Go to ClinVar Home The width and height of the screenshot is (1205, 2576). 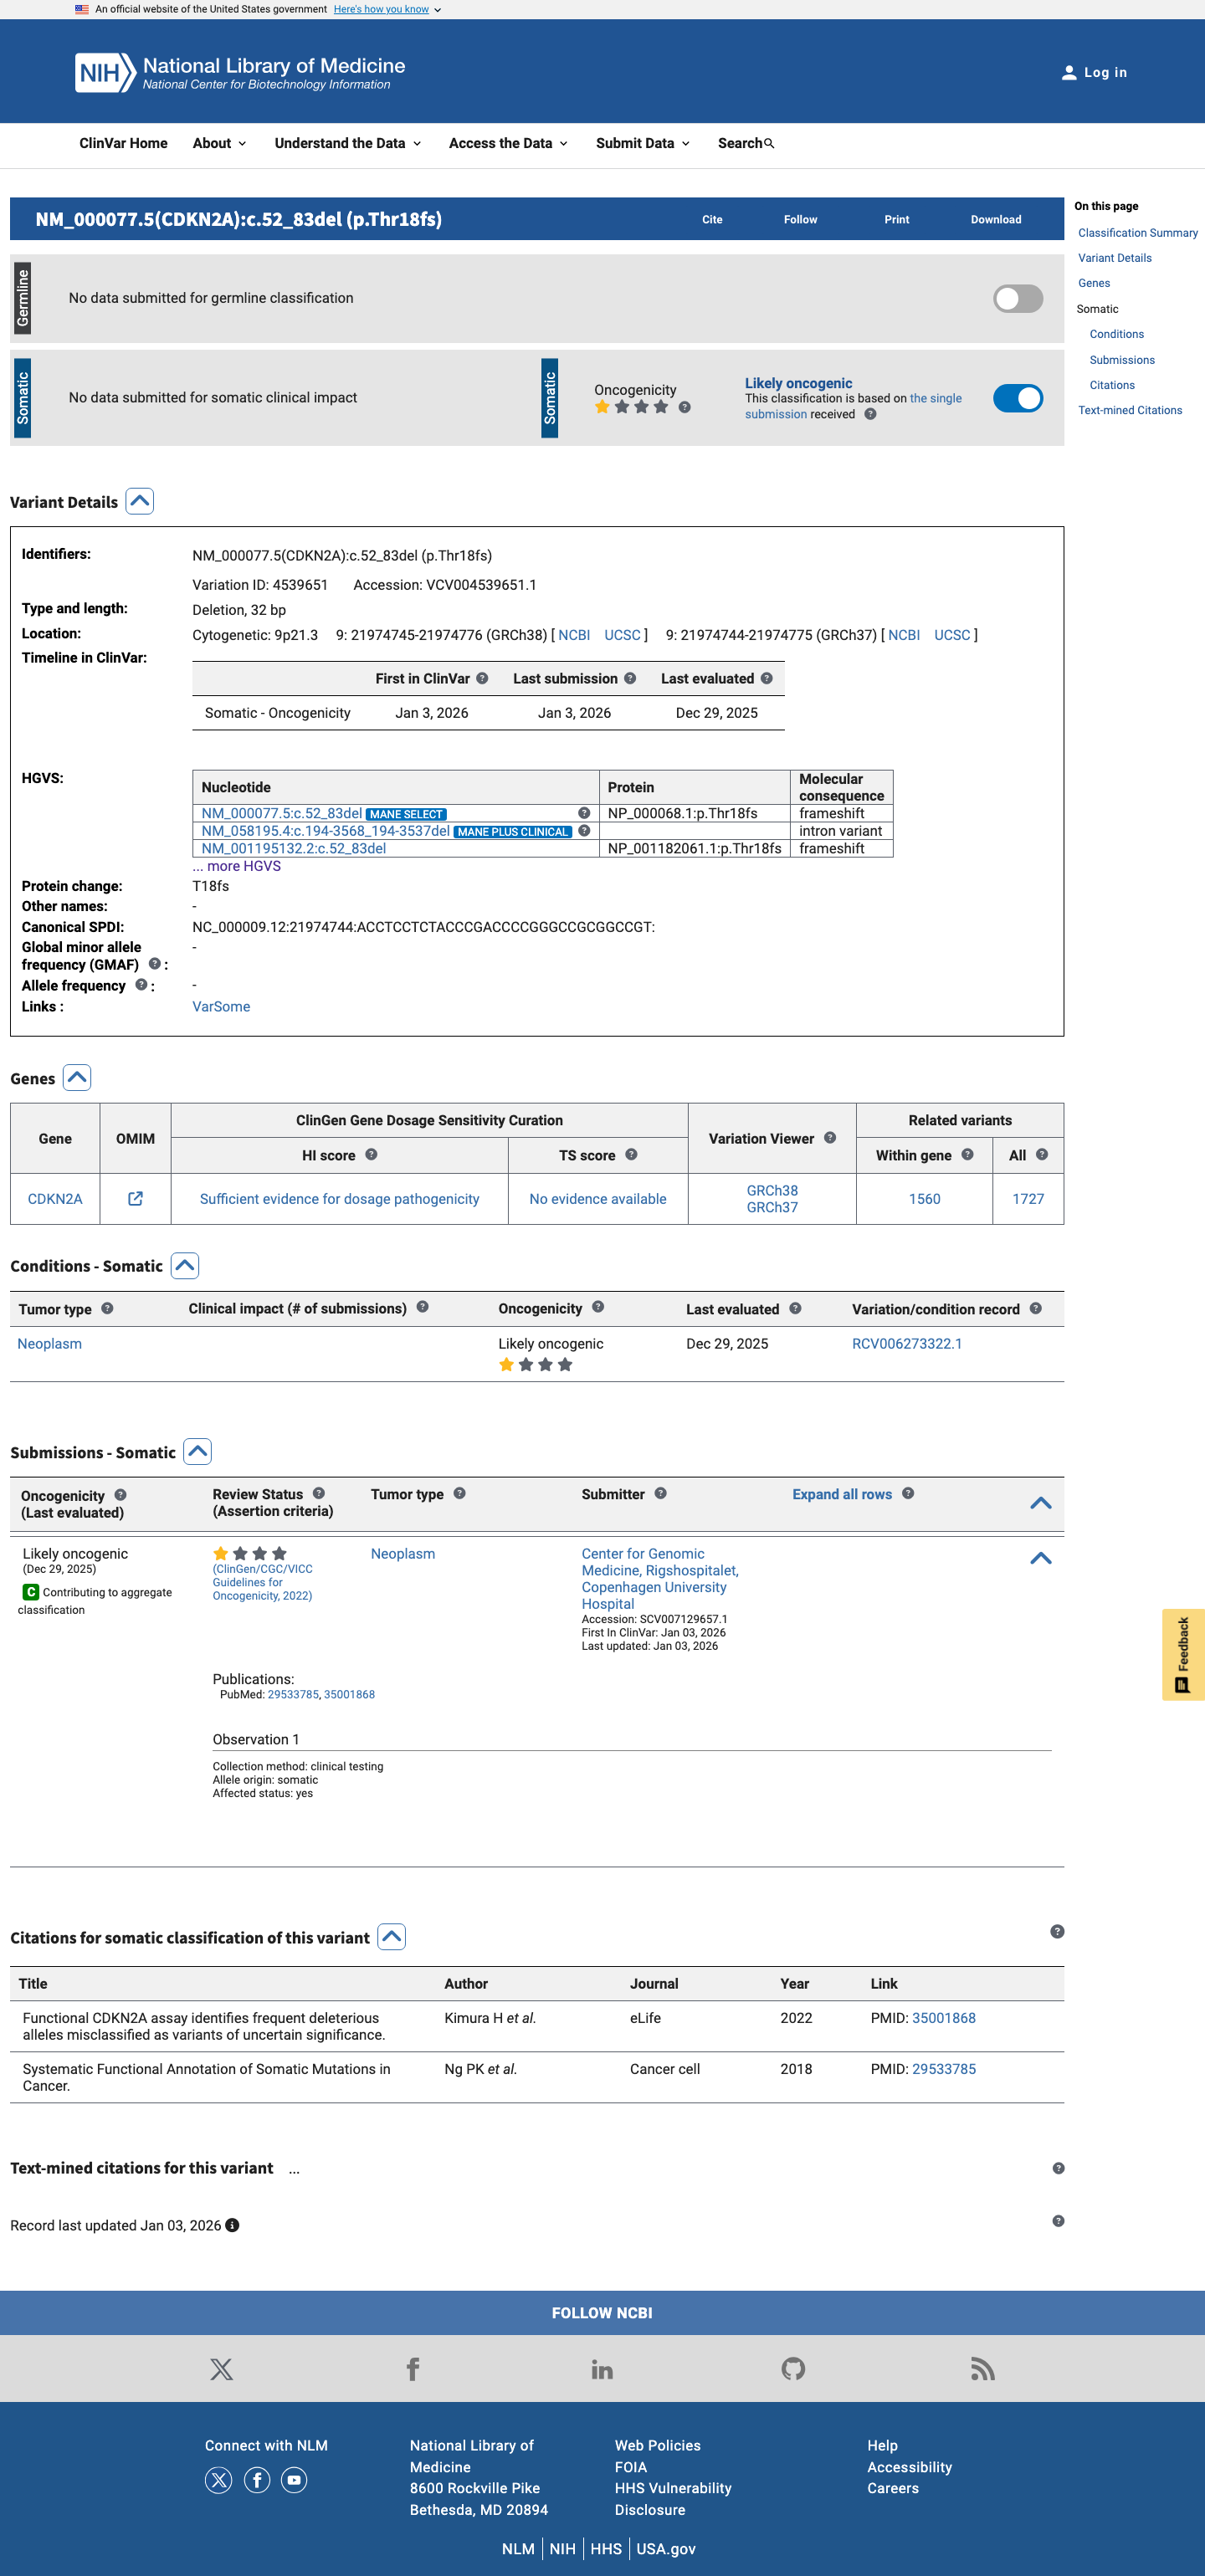(123, 143)
